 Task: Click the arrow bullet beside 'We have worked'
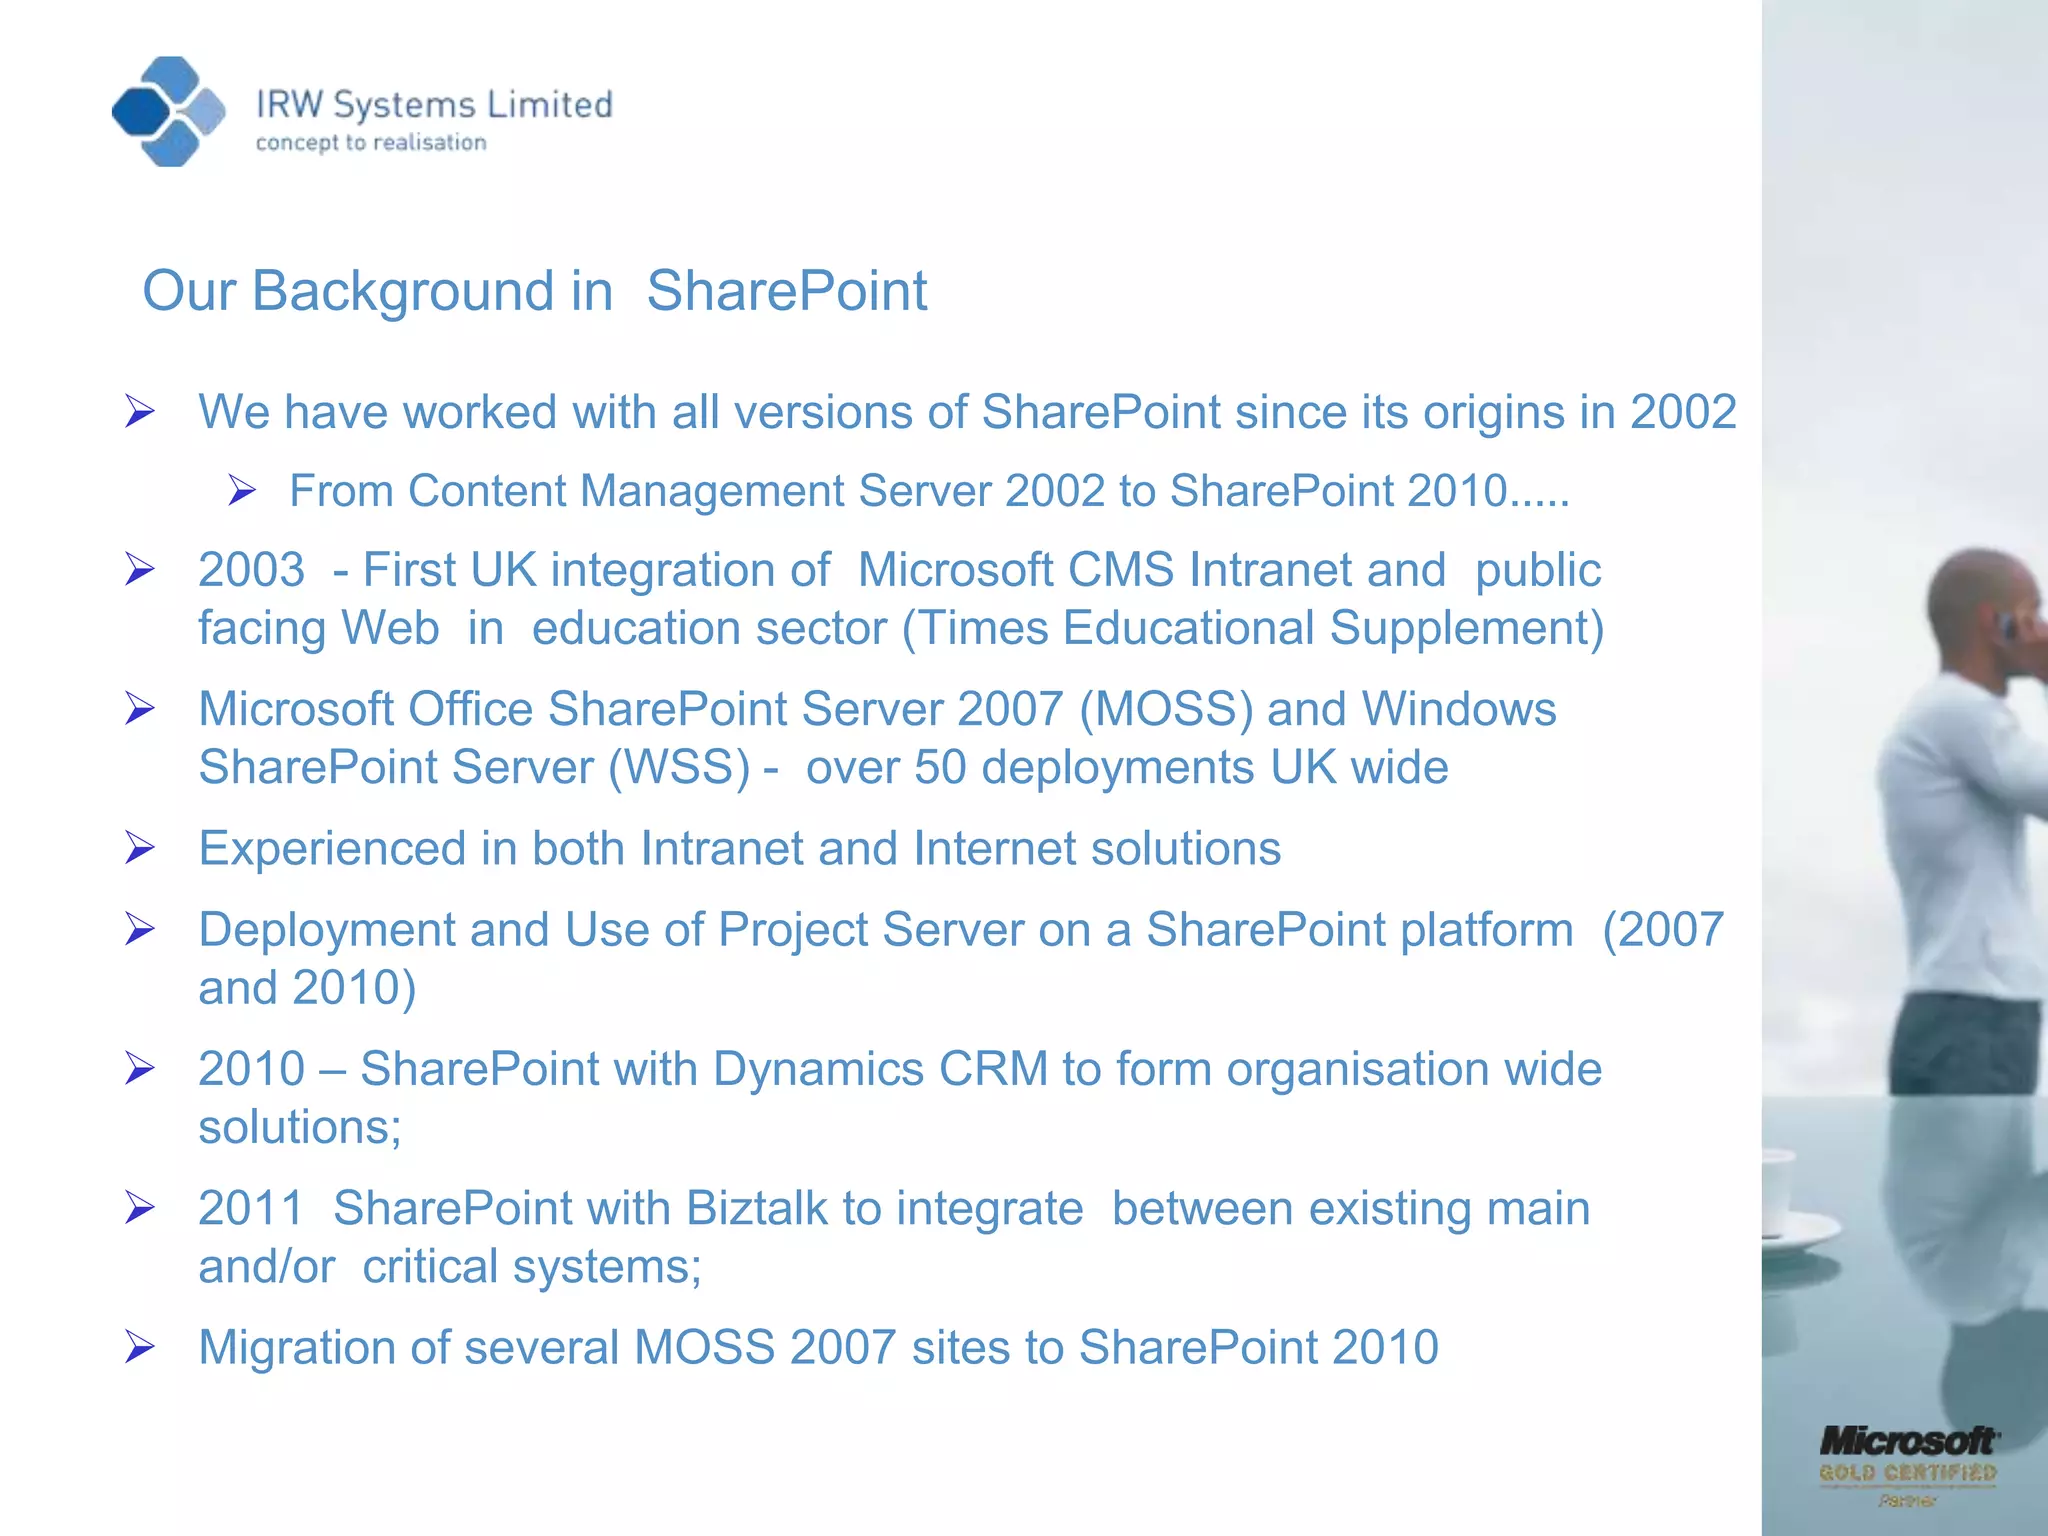pyautogui.click(x=140, y=411)
